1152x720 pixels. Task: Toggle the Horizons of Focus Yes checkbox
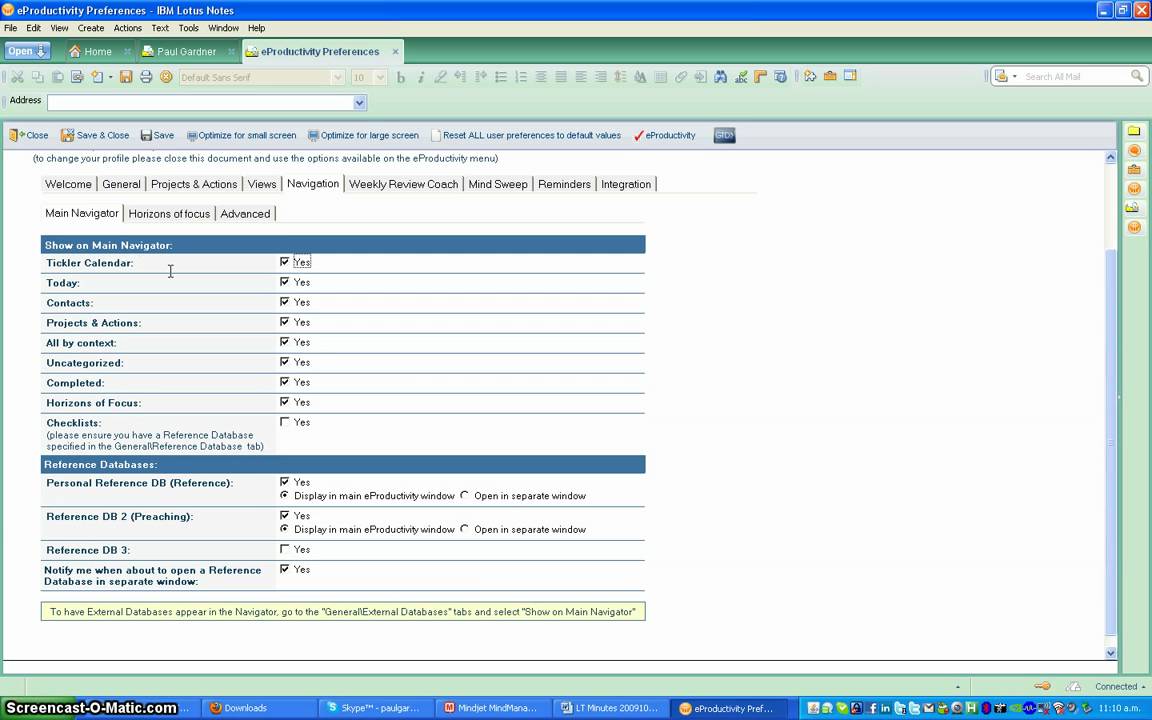[284, 402]
